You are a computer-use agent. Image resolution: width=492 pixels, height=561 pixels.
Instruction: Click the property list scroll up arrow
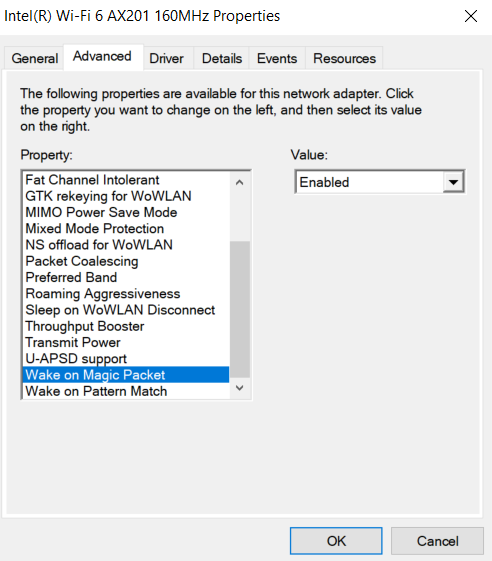[x=240, y=182]
